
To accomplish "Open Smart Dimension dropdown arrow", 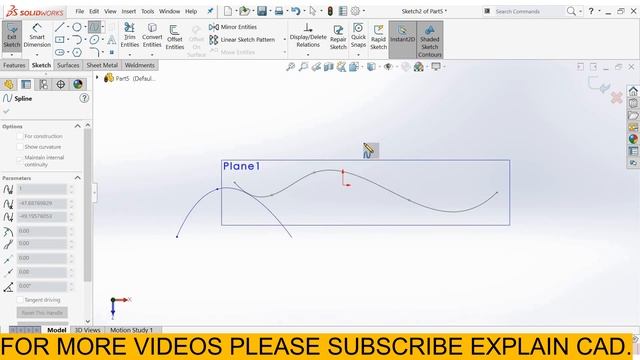I will [x=37, y=55].
